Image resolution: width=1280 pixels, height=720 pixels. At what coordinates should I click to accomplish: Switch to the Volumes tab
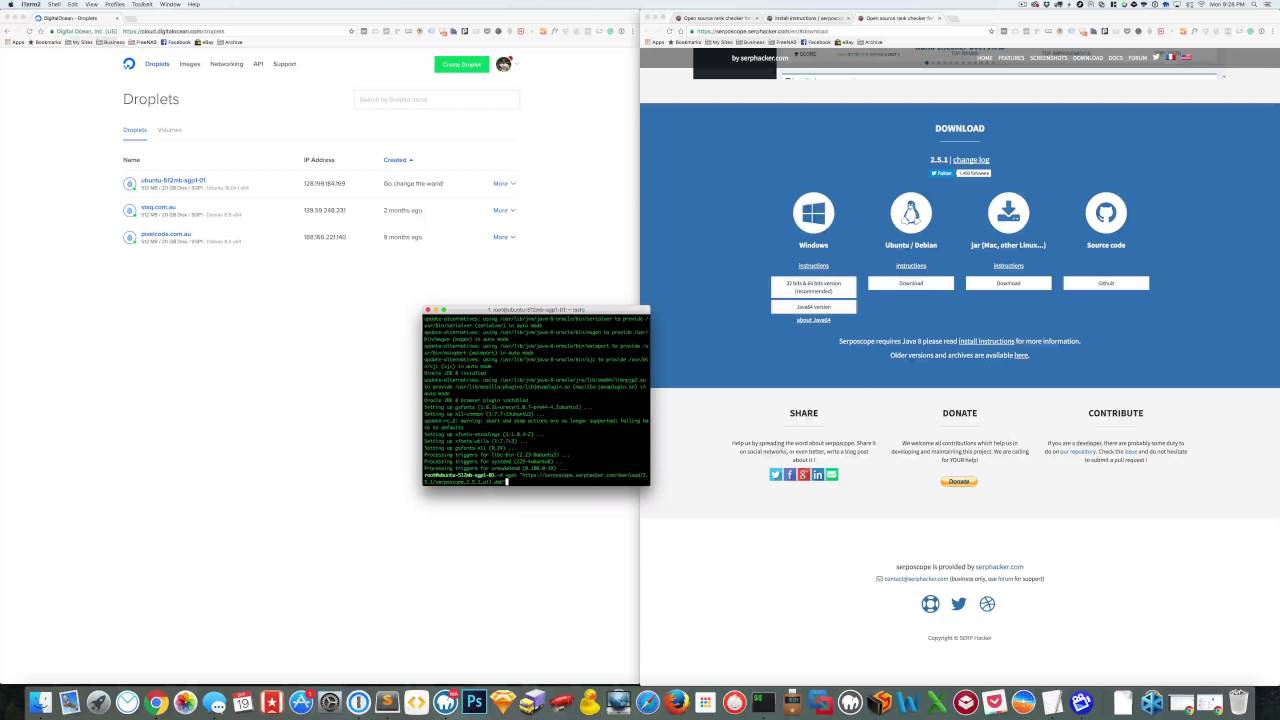(169, 130)
